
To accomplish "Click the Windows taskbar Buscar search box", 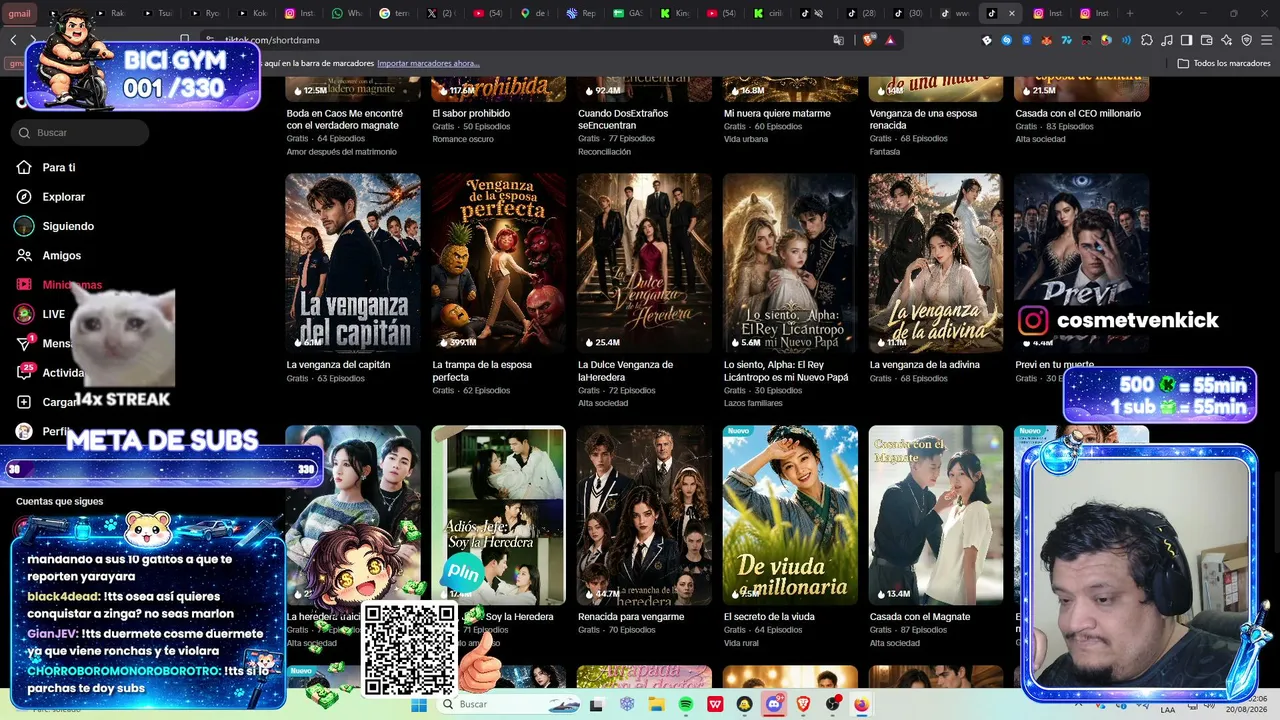I will (507, 704).
